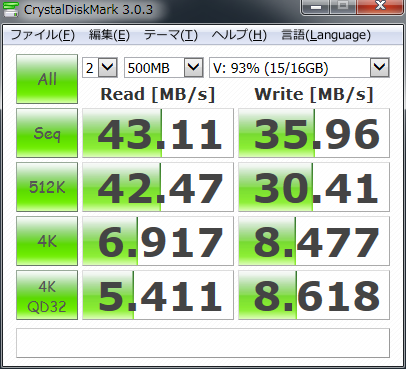
Task: Open the 言語(Language) menu
Action: [326, 35]
